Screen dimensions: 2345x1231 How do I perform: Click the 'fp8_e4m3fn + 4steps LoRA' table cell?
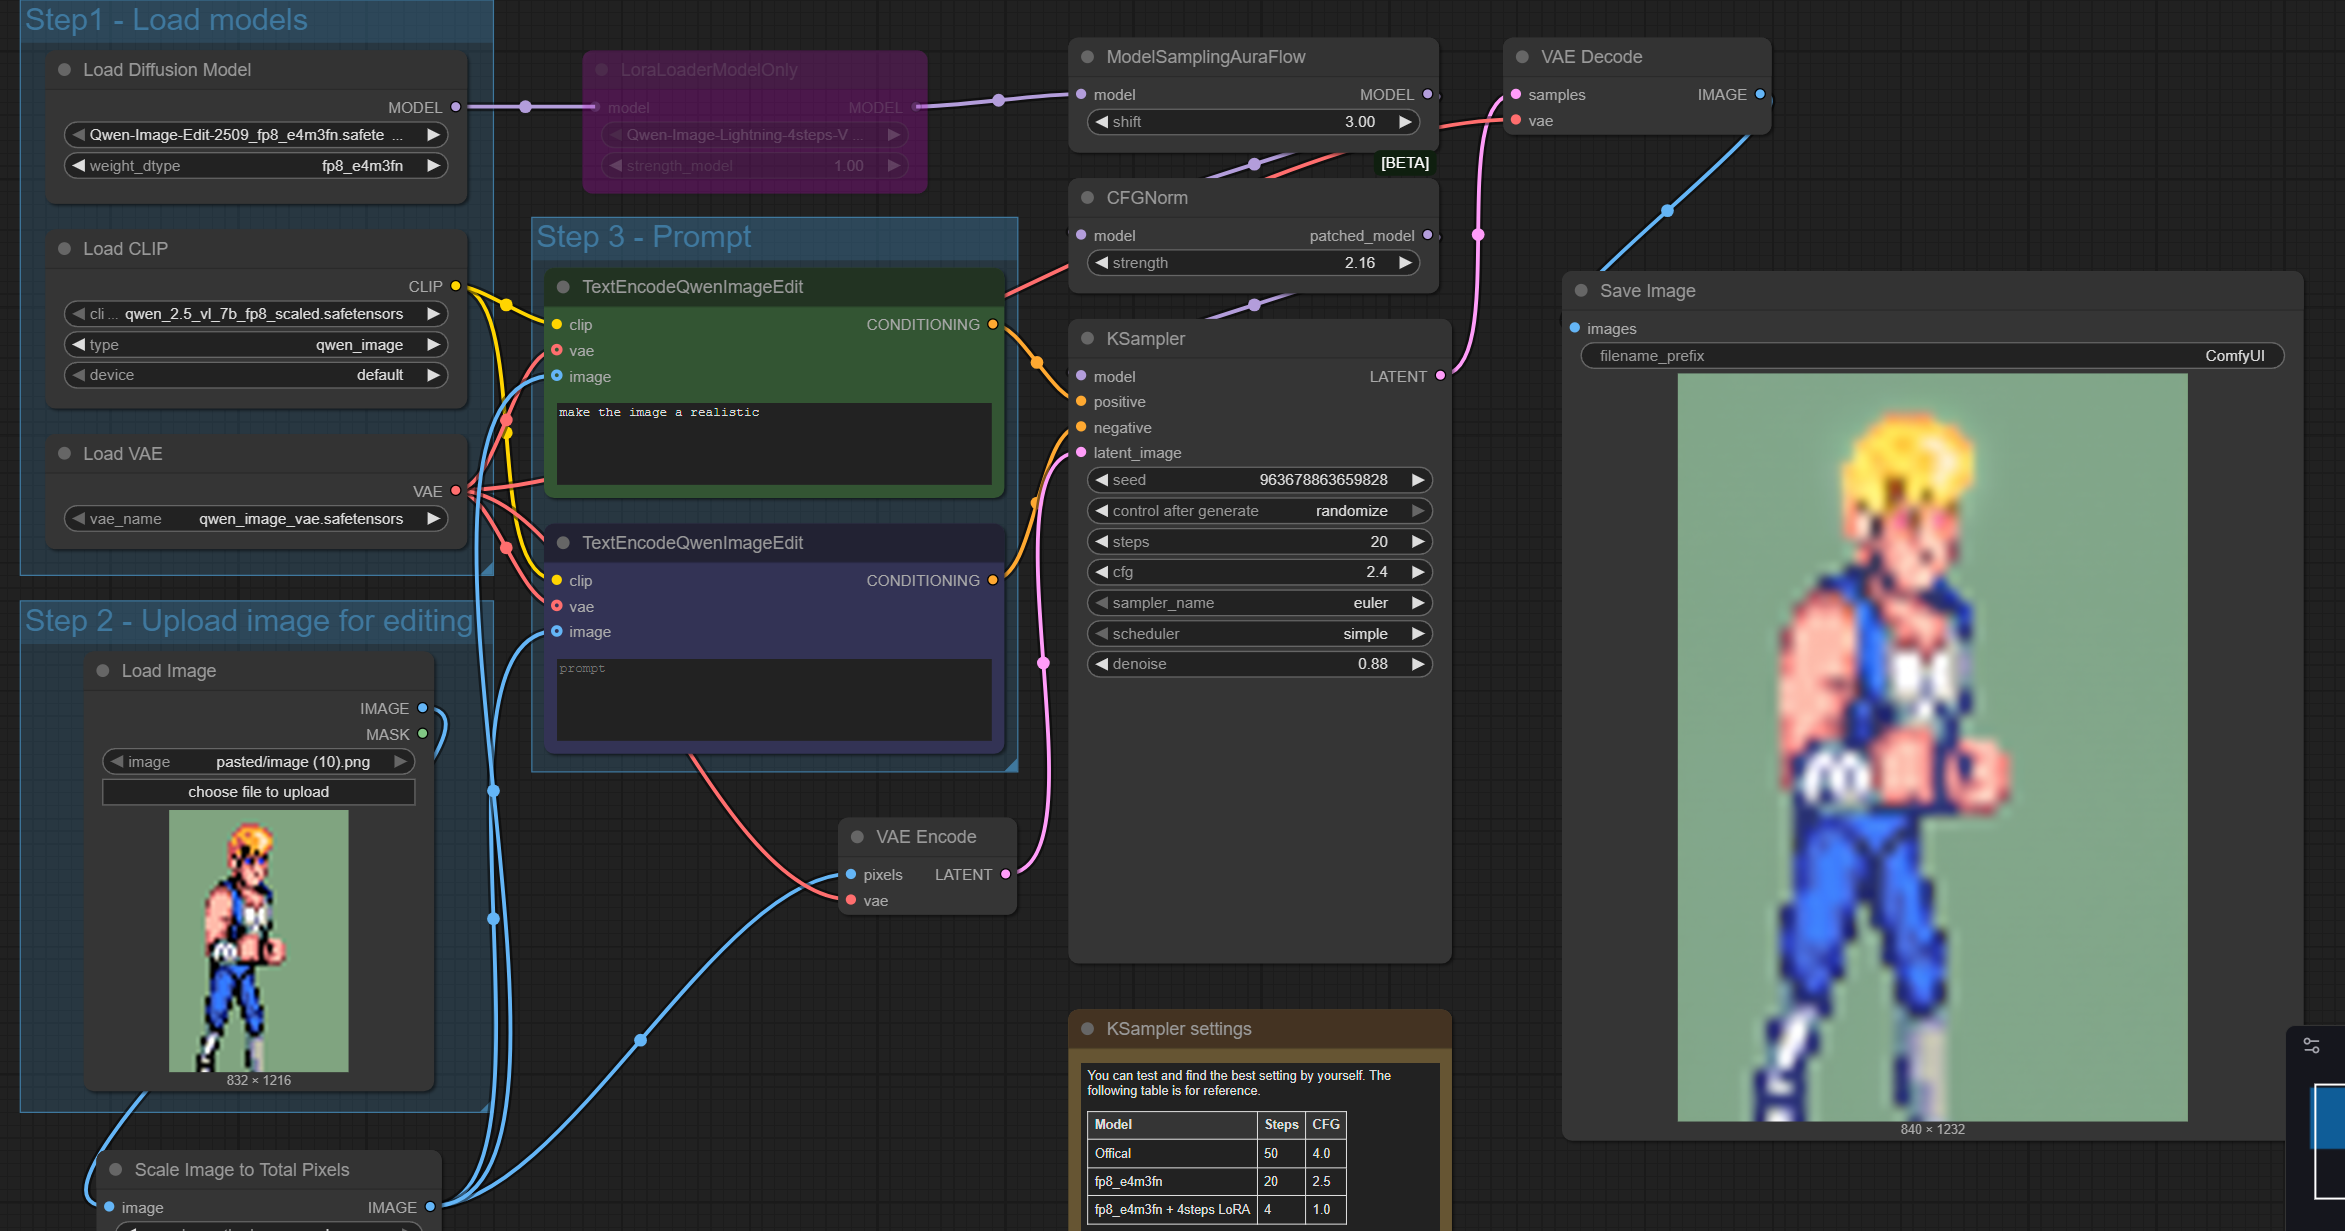pos(1172,1209)
